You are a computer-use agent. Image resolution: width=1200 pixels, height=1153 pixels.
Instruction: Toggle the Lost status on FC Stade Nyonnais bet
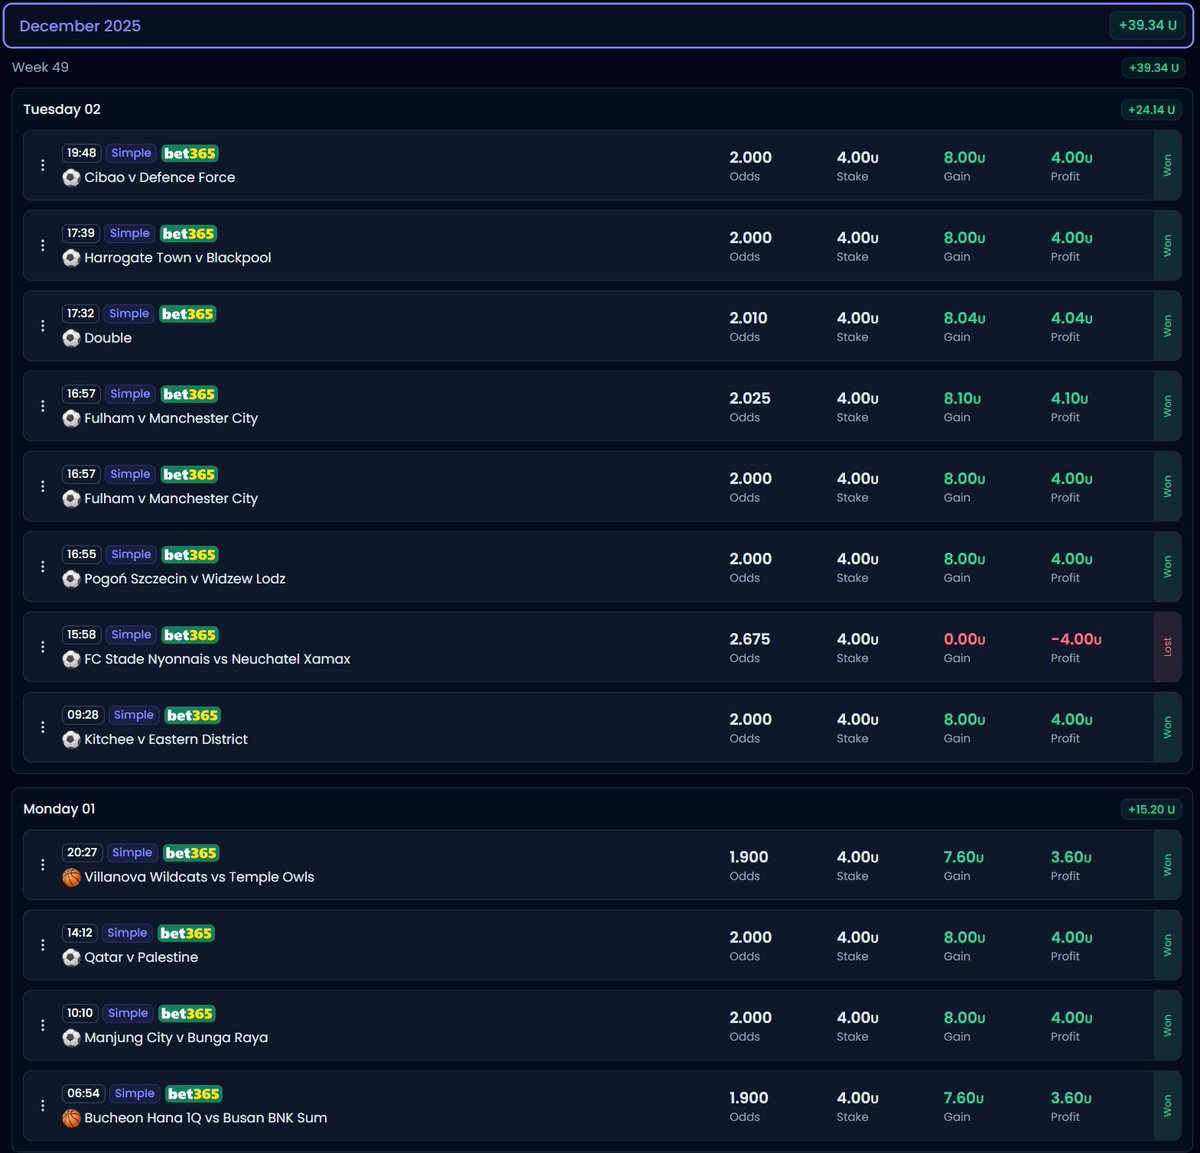click(x=1168, y=646)
